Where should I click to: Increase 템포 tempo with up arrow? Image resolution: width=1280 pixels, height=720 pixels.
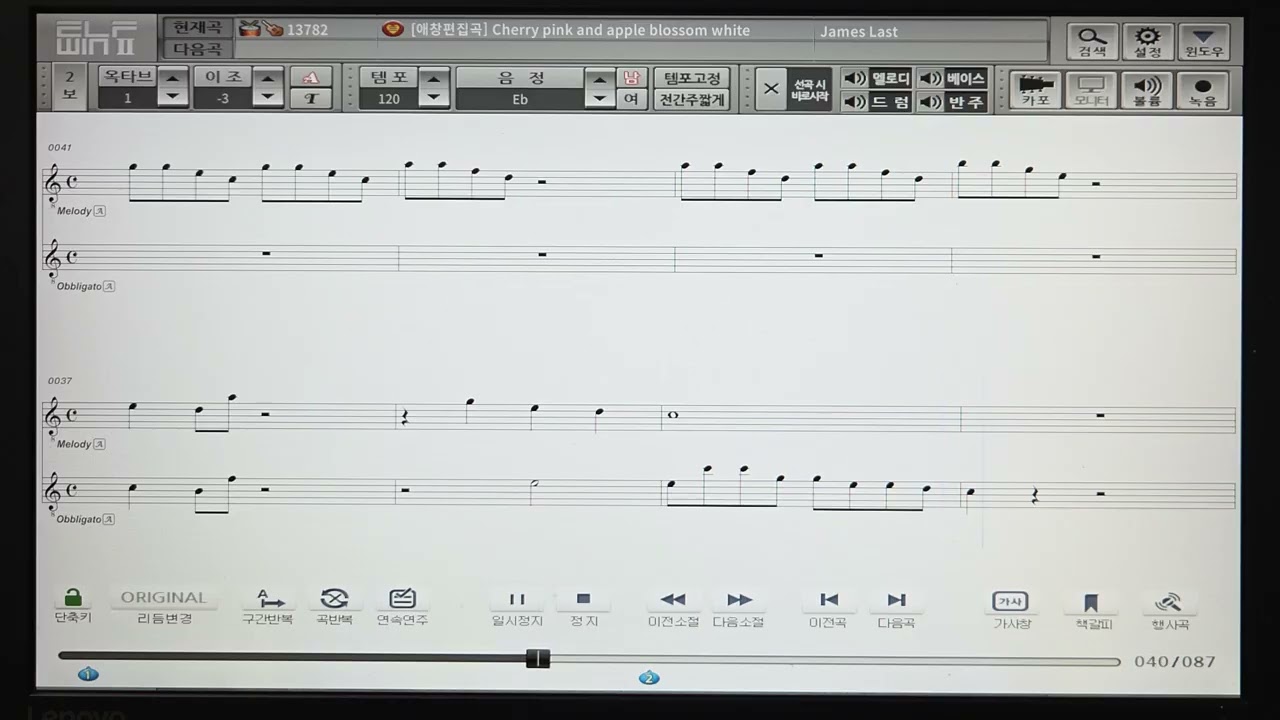click(434, 78)
